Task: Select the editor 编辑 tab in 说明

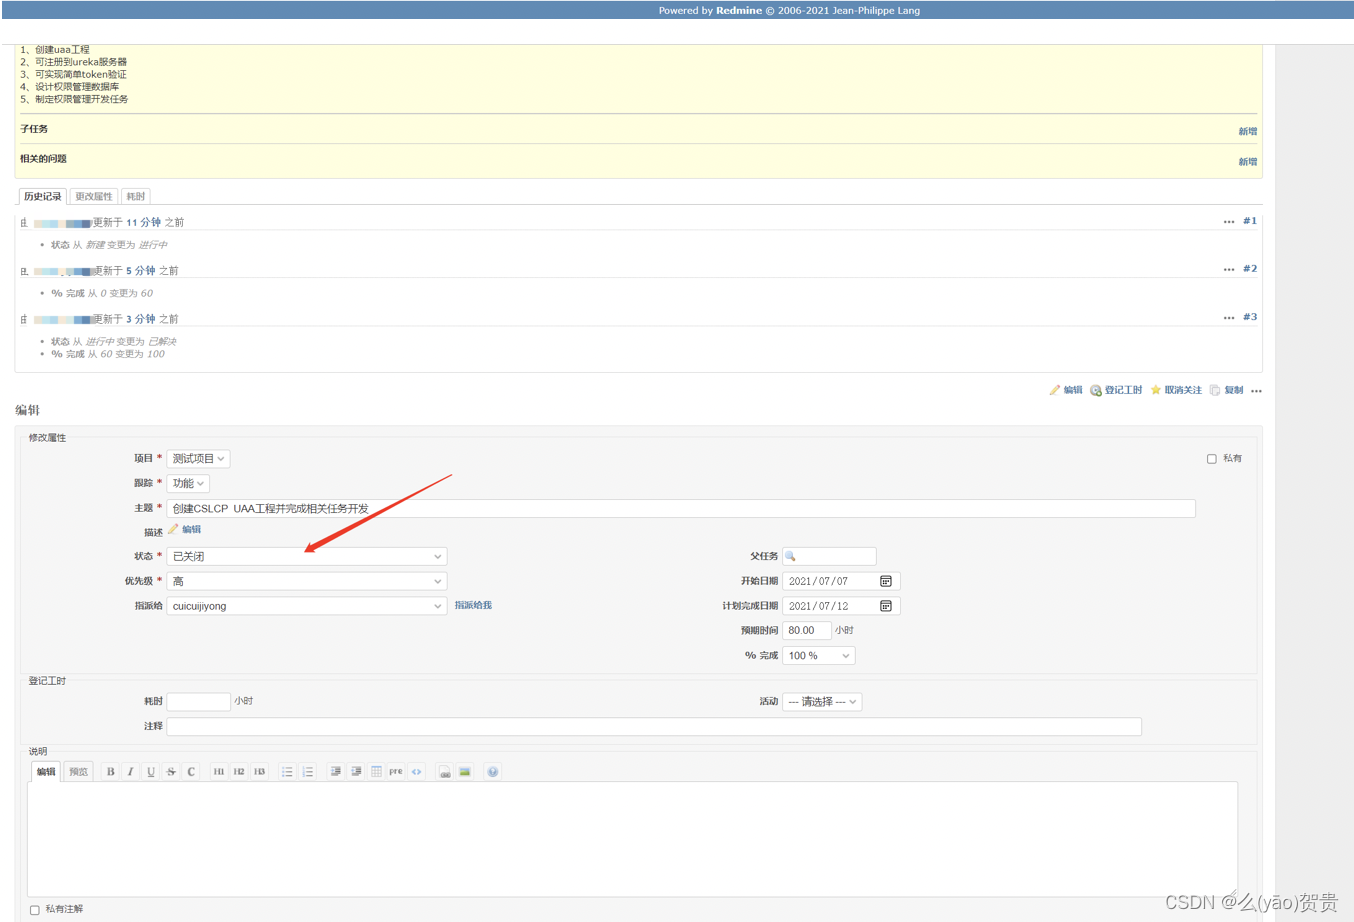Action: (46, 772)
